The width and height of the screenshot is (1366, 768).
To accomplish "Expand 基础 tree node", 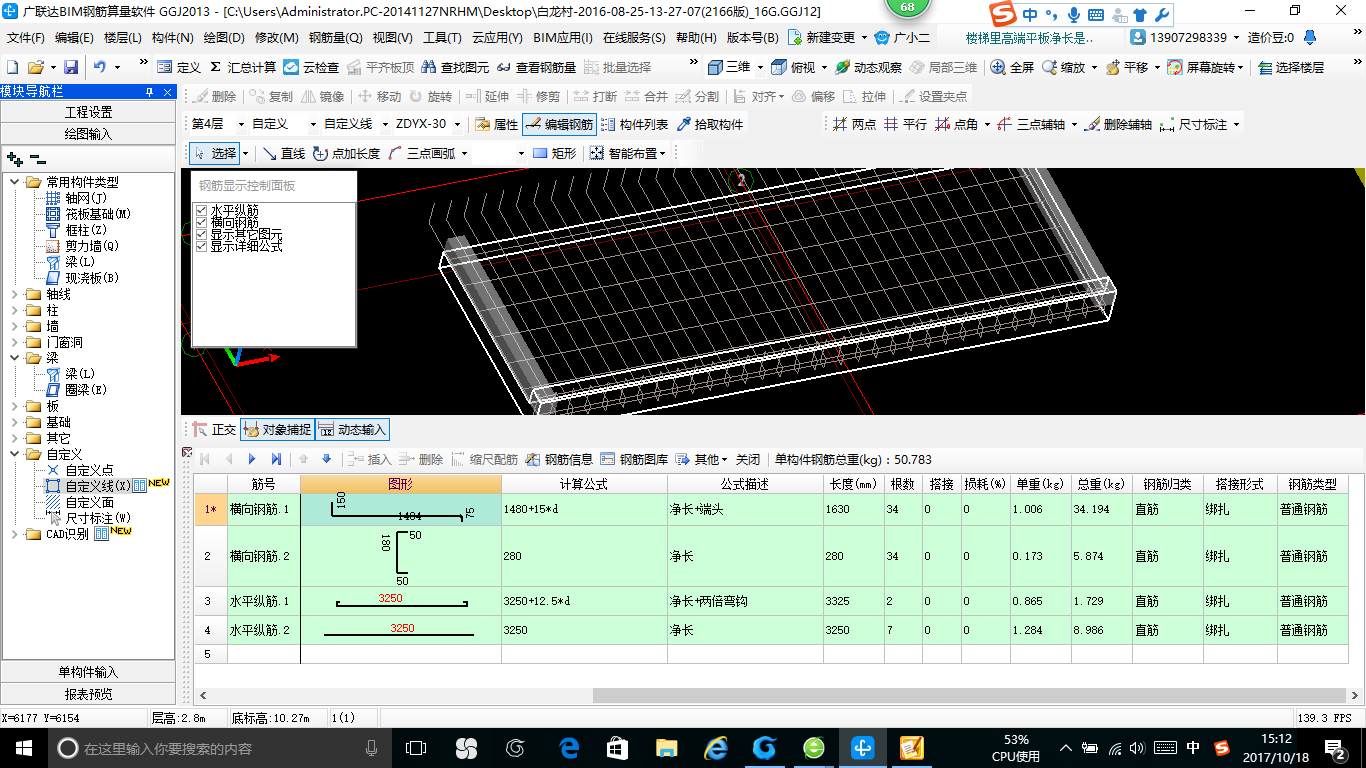I will click(x=15, y=422).
